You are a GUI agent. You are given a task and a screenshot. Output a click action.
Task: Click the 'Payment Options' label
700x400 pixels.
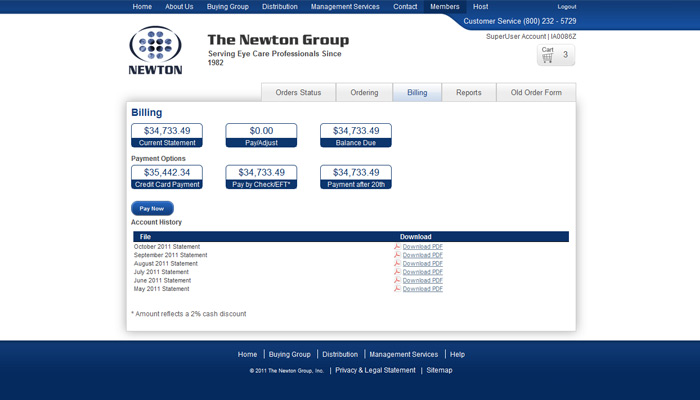coord(158,158)
